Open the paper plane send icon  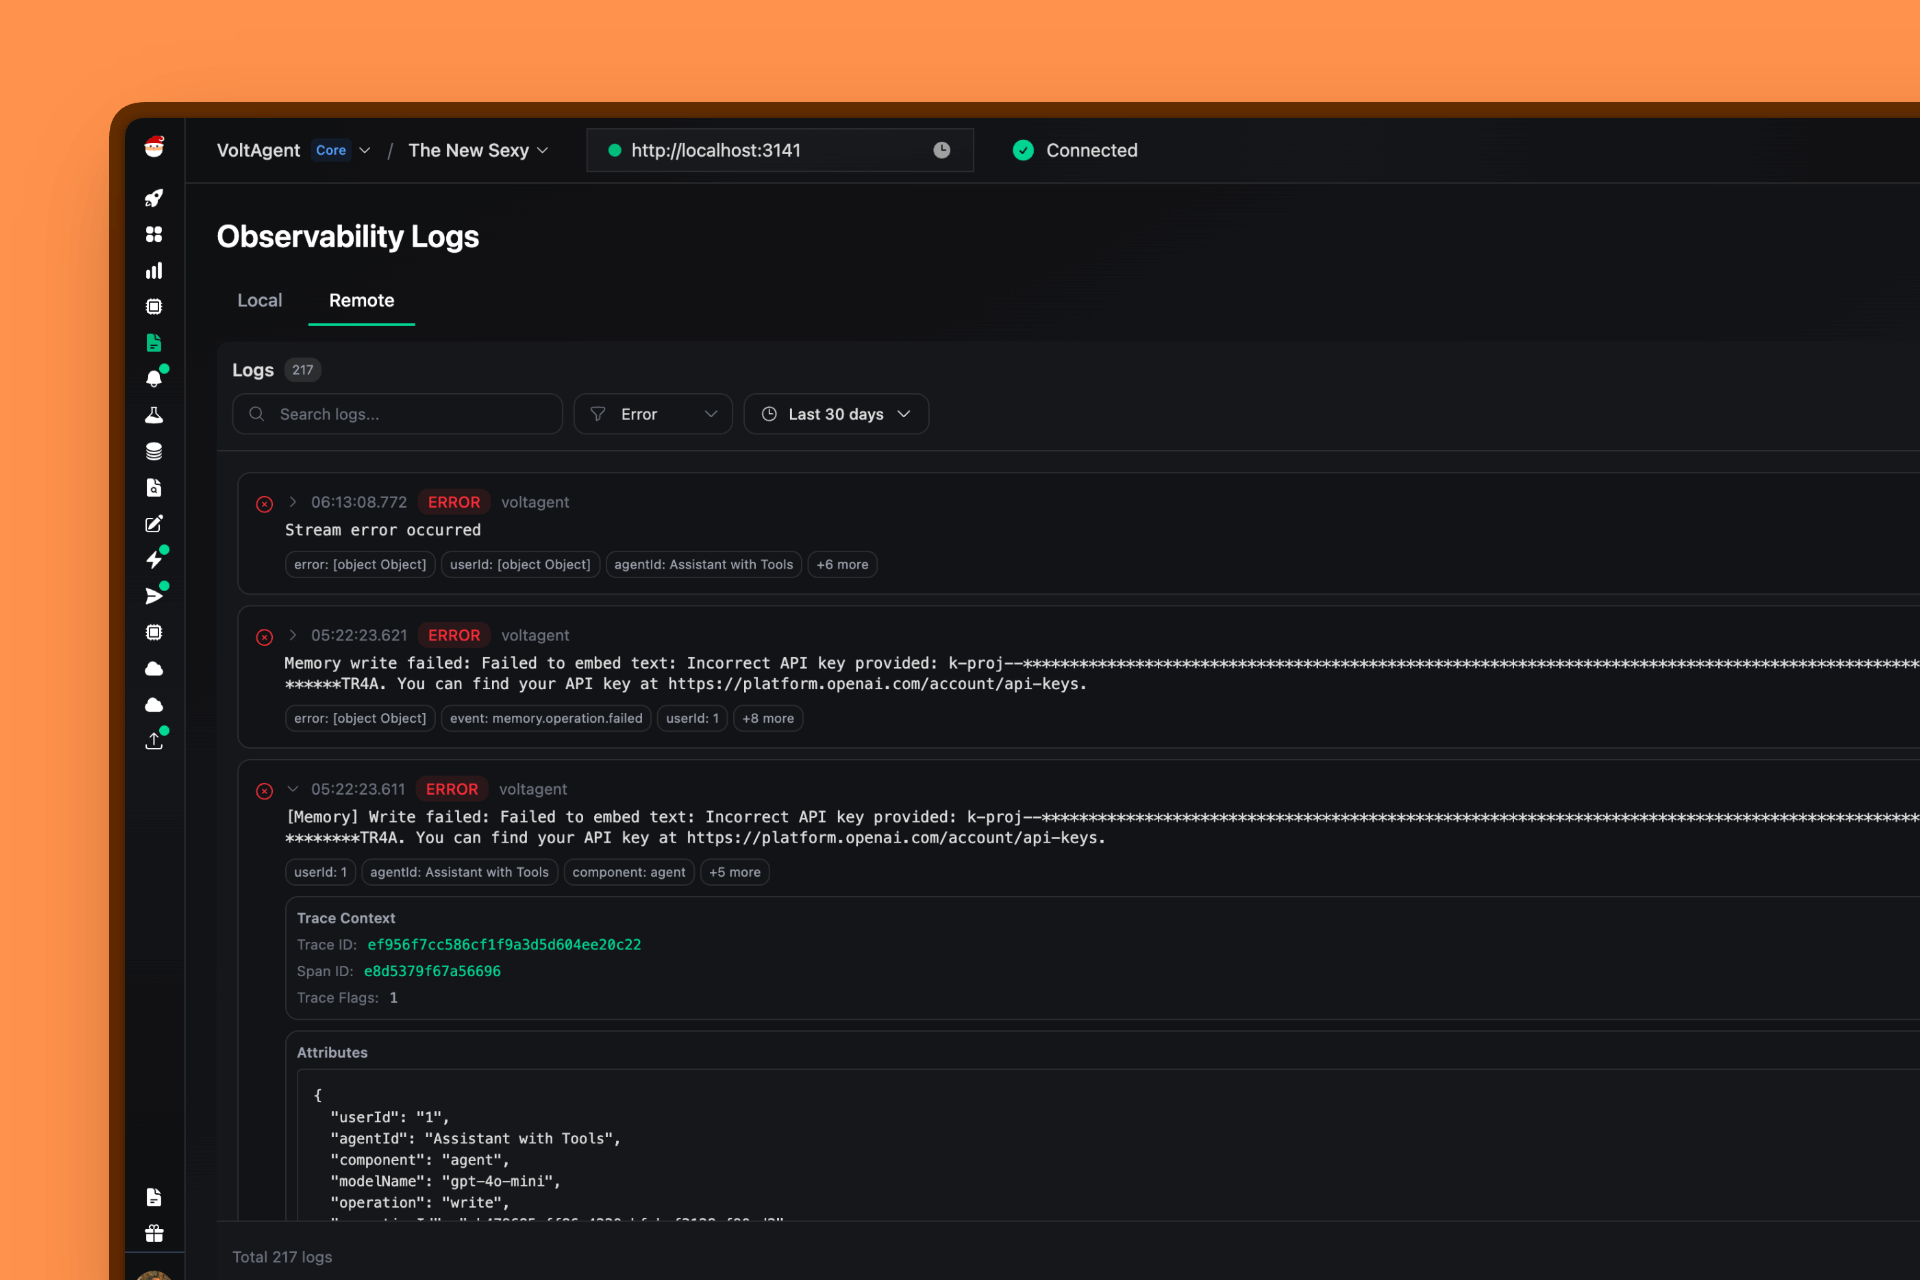click(154, 596)
